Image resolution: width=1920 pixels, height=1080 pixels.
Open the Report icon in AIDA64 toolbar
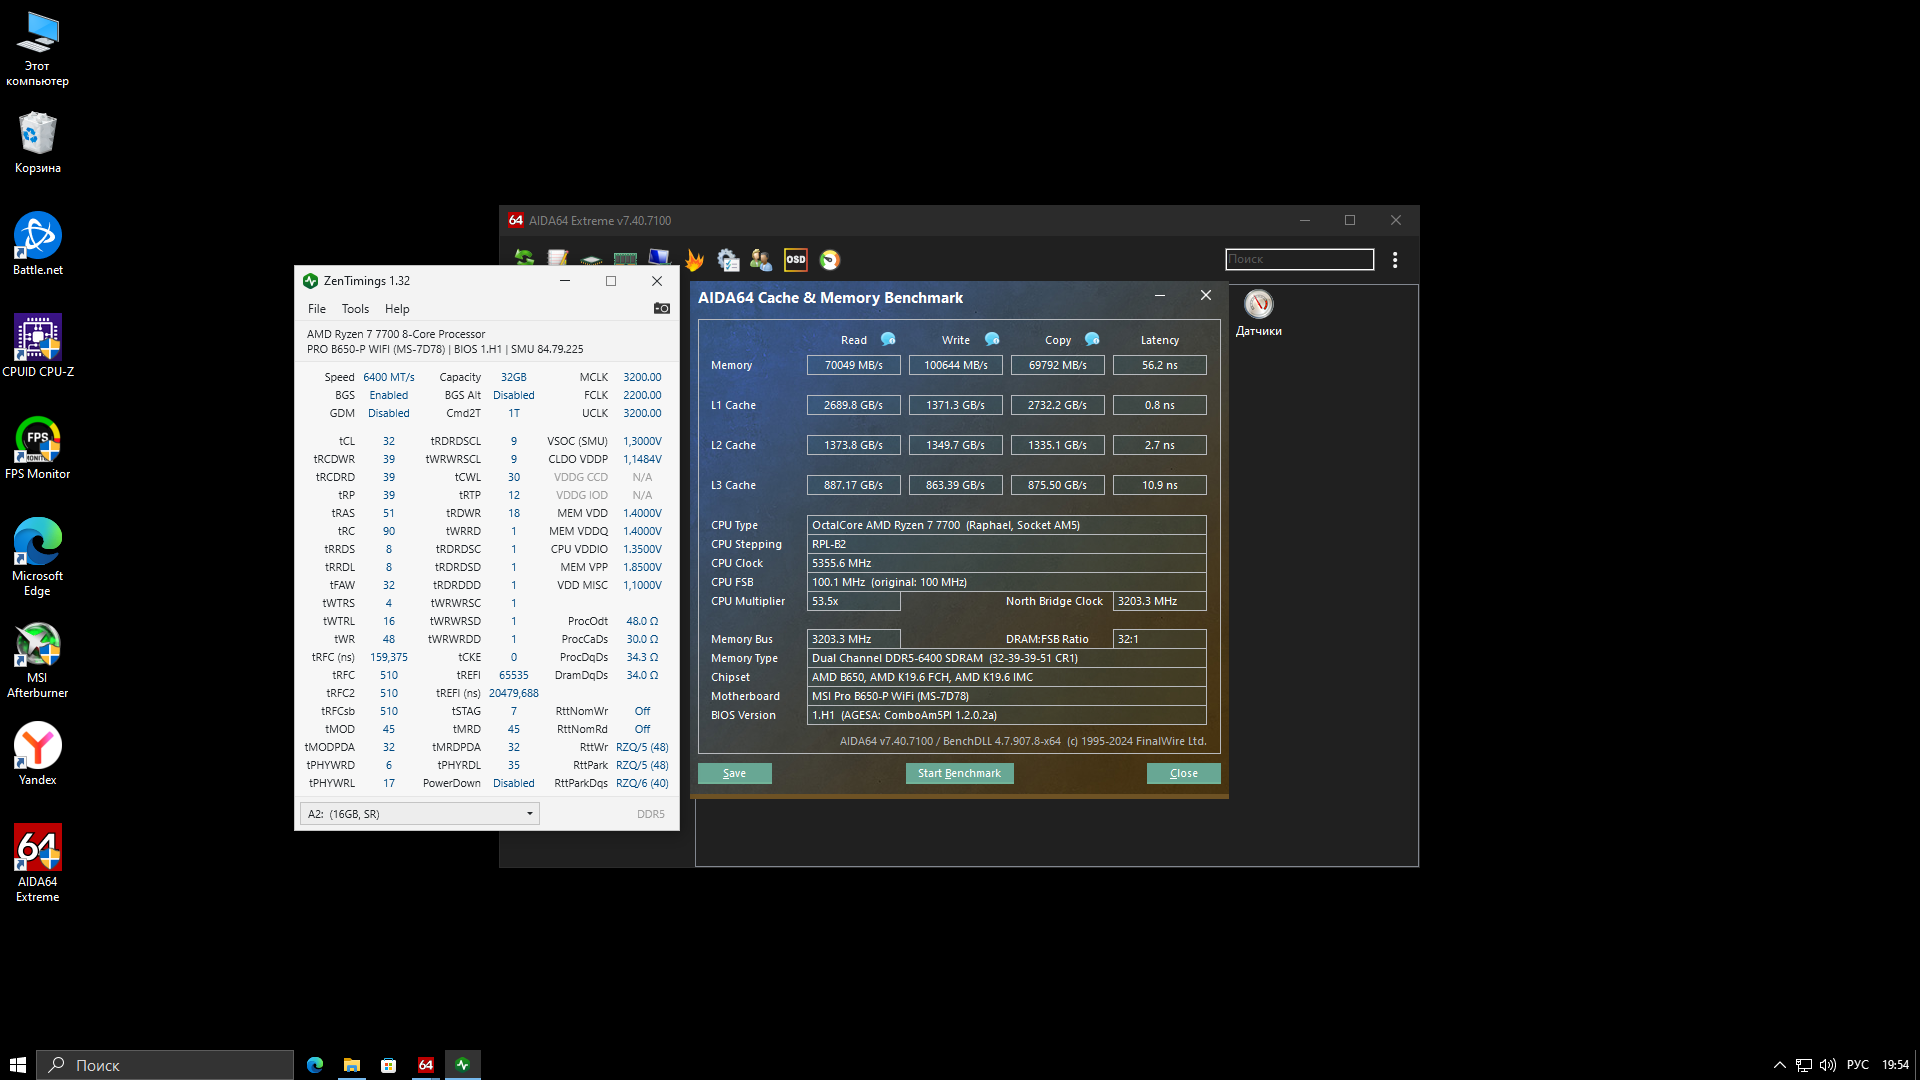557,259
